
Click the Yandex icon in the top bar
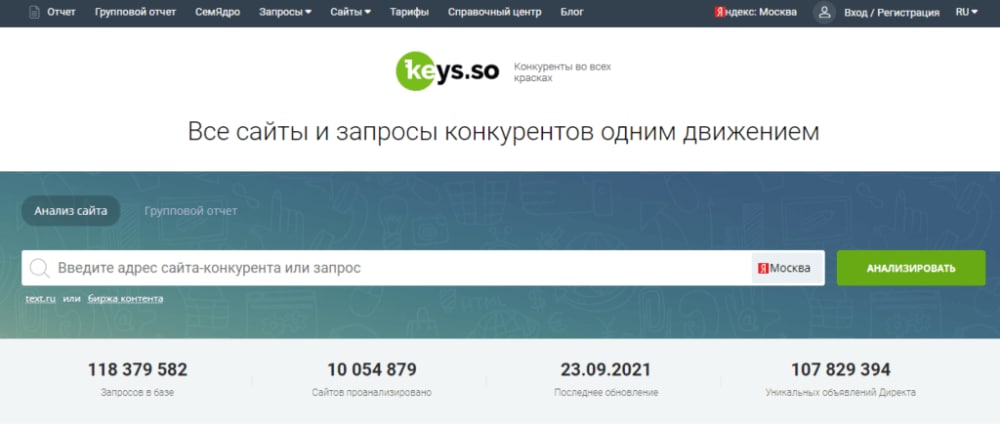click(719, 12)
